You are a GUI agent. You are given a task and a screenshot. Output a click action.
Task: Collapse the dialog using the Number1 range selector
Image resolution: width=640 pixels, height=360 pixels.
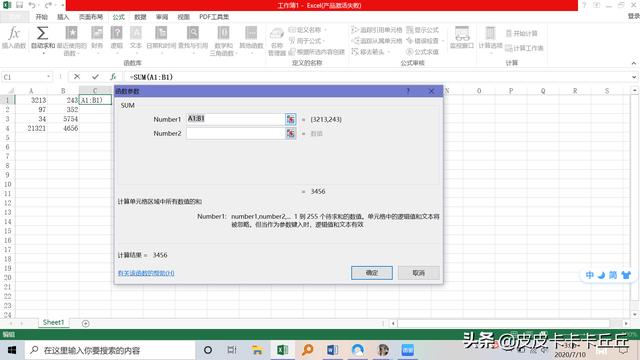click(291, 119)
